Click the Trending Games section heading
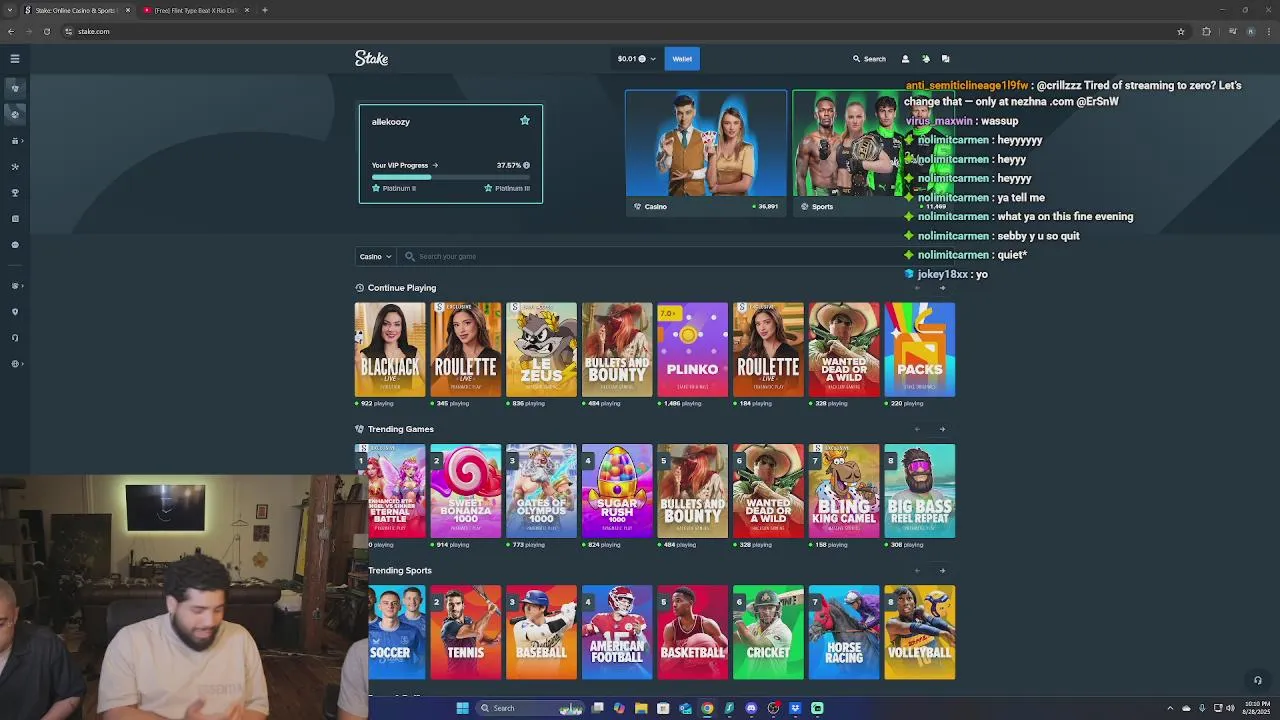Image resolution: width=1280 pixels, height=720 pixels. pos(400,429)
